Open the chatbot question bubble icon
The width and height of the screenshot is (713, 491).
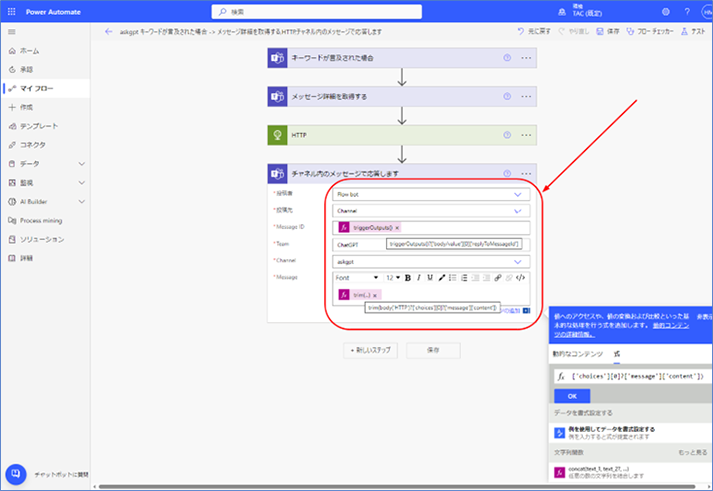pyautogui.click(x=15, y=474)
